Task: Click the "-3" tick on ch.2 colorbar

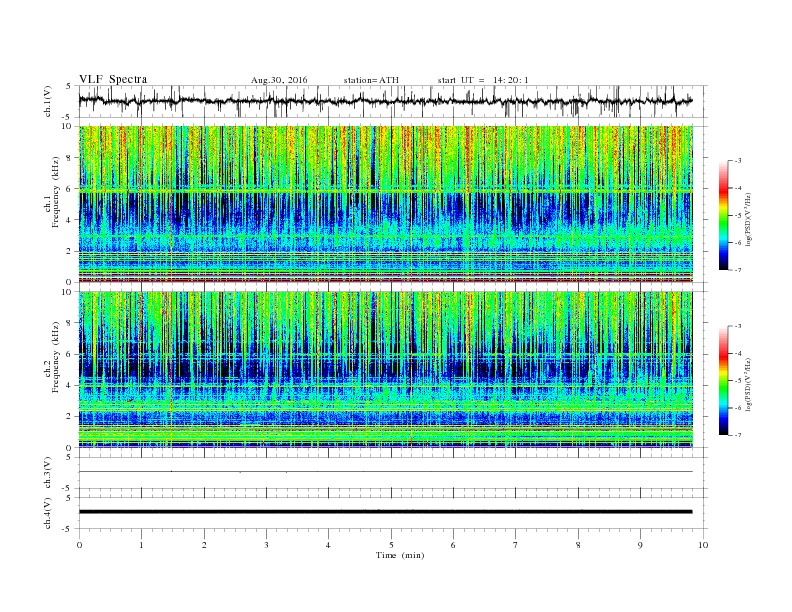Action: [x=738, y=326]
